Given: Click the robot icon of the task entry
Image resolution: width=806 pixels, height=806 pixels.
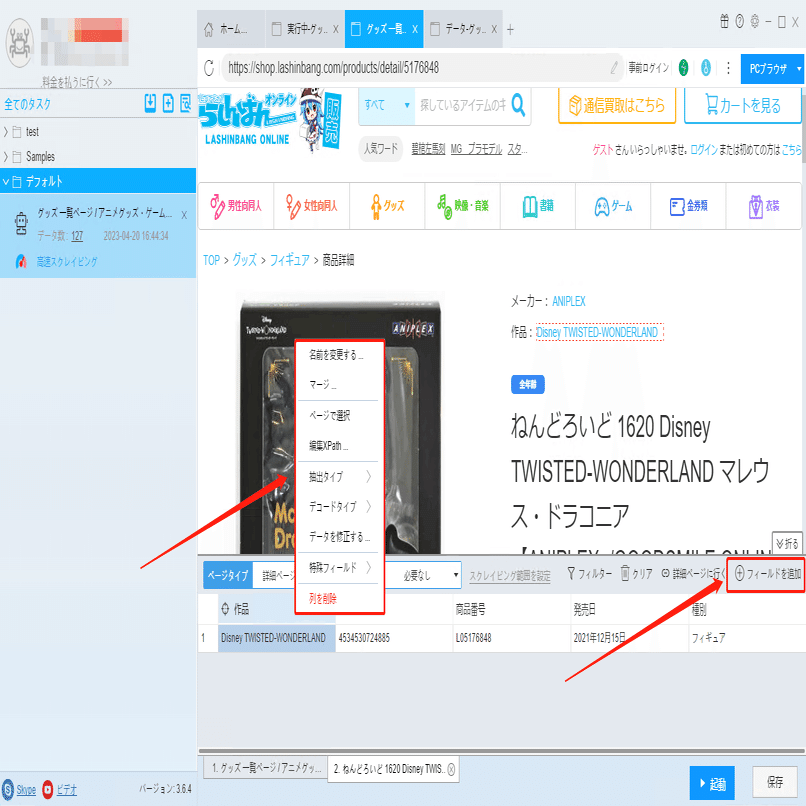Looking at the screenshot, I should click(21, 224).
